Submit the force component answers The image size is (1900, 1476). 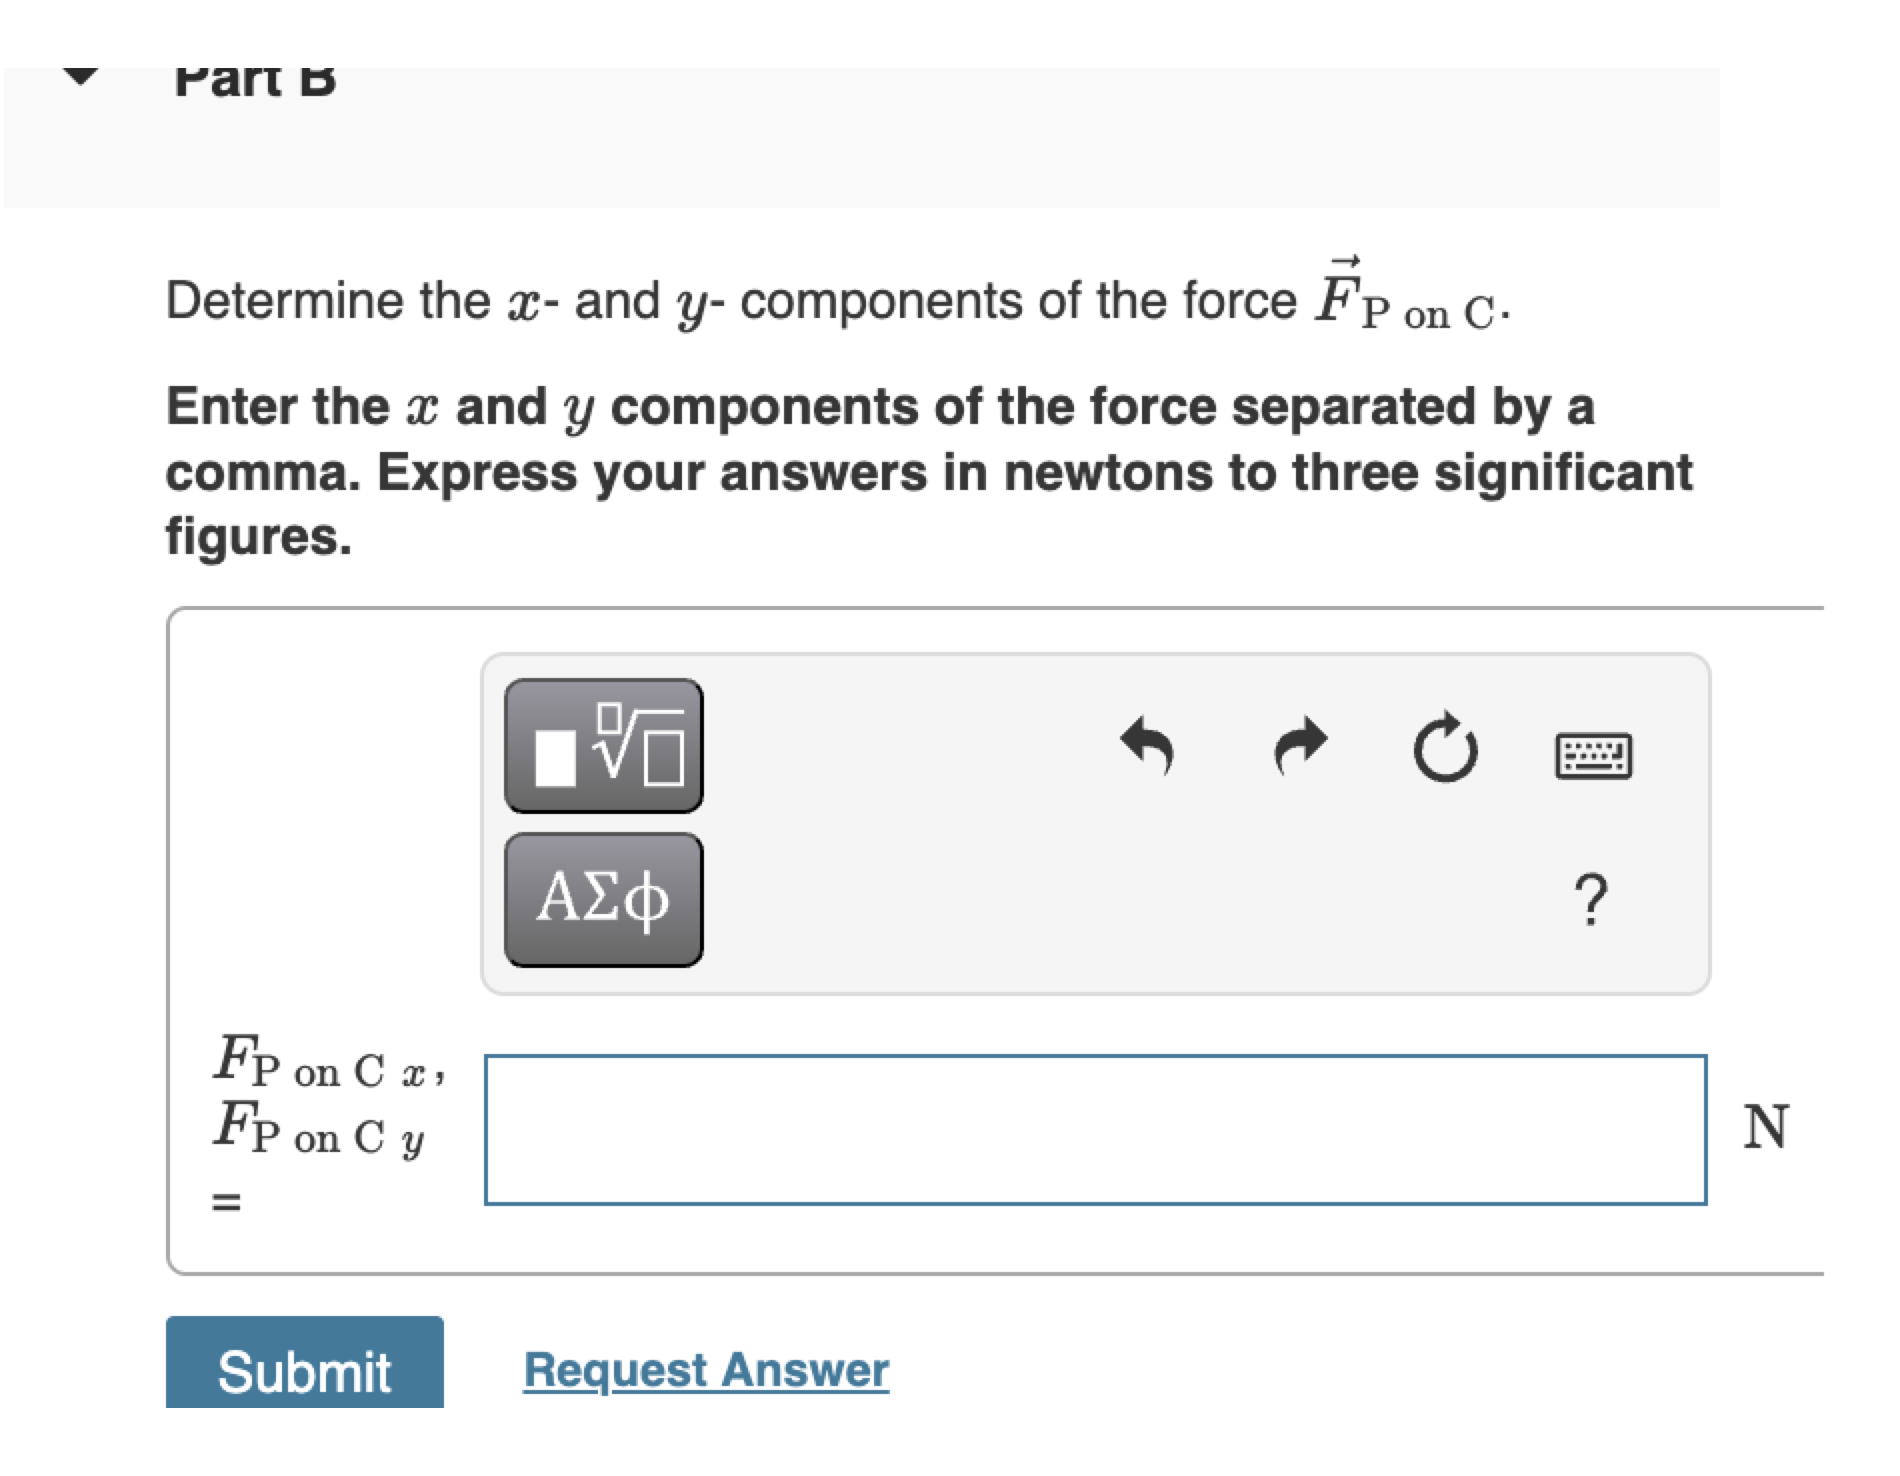tap(303, 1372)
